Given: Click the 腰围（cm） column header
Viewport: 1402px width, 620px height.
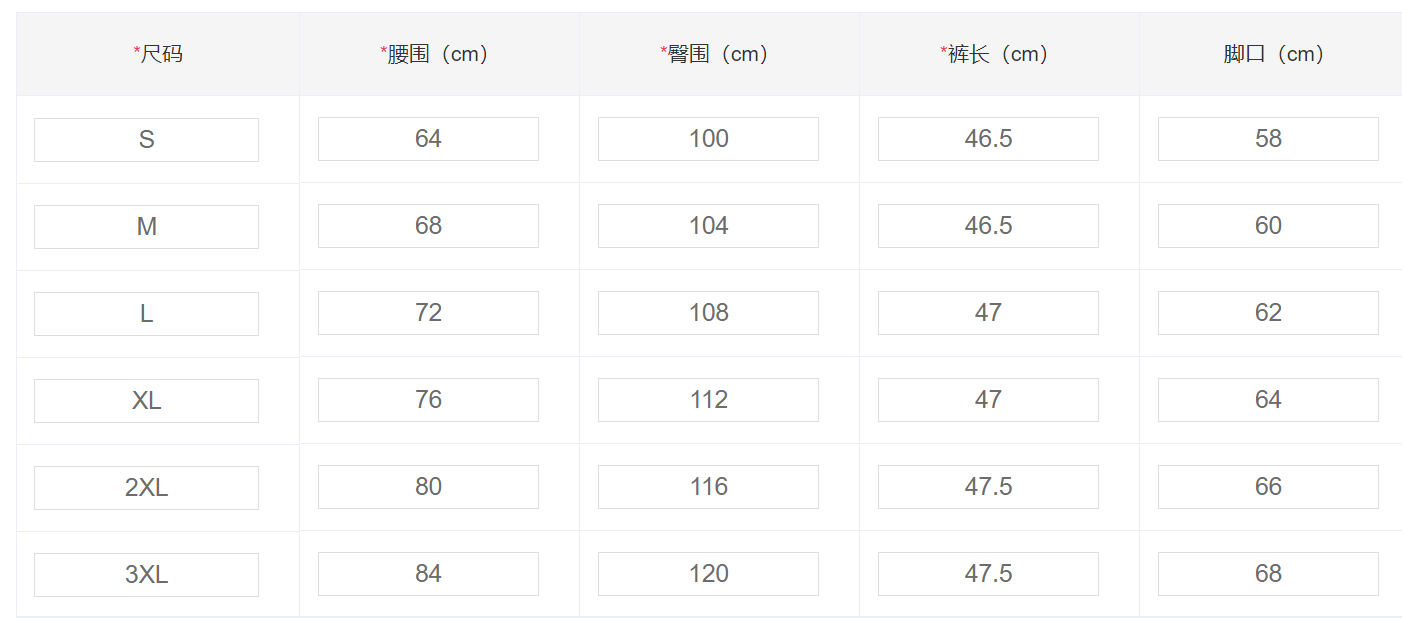Looking at the screenshot, I should point(439,54).
